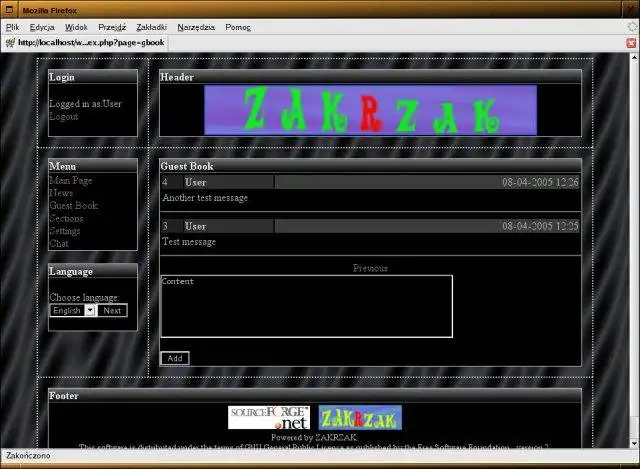The image size is (640, 469).
Task: Click the SourceForge.net logo
Action: tap(269, 418)
